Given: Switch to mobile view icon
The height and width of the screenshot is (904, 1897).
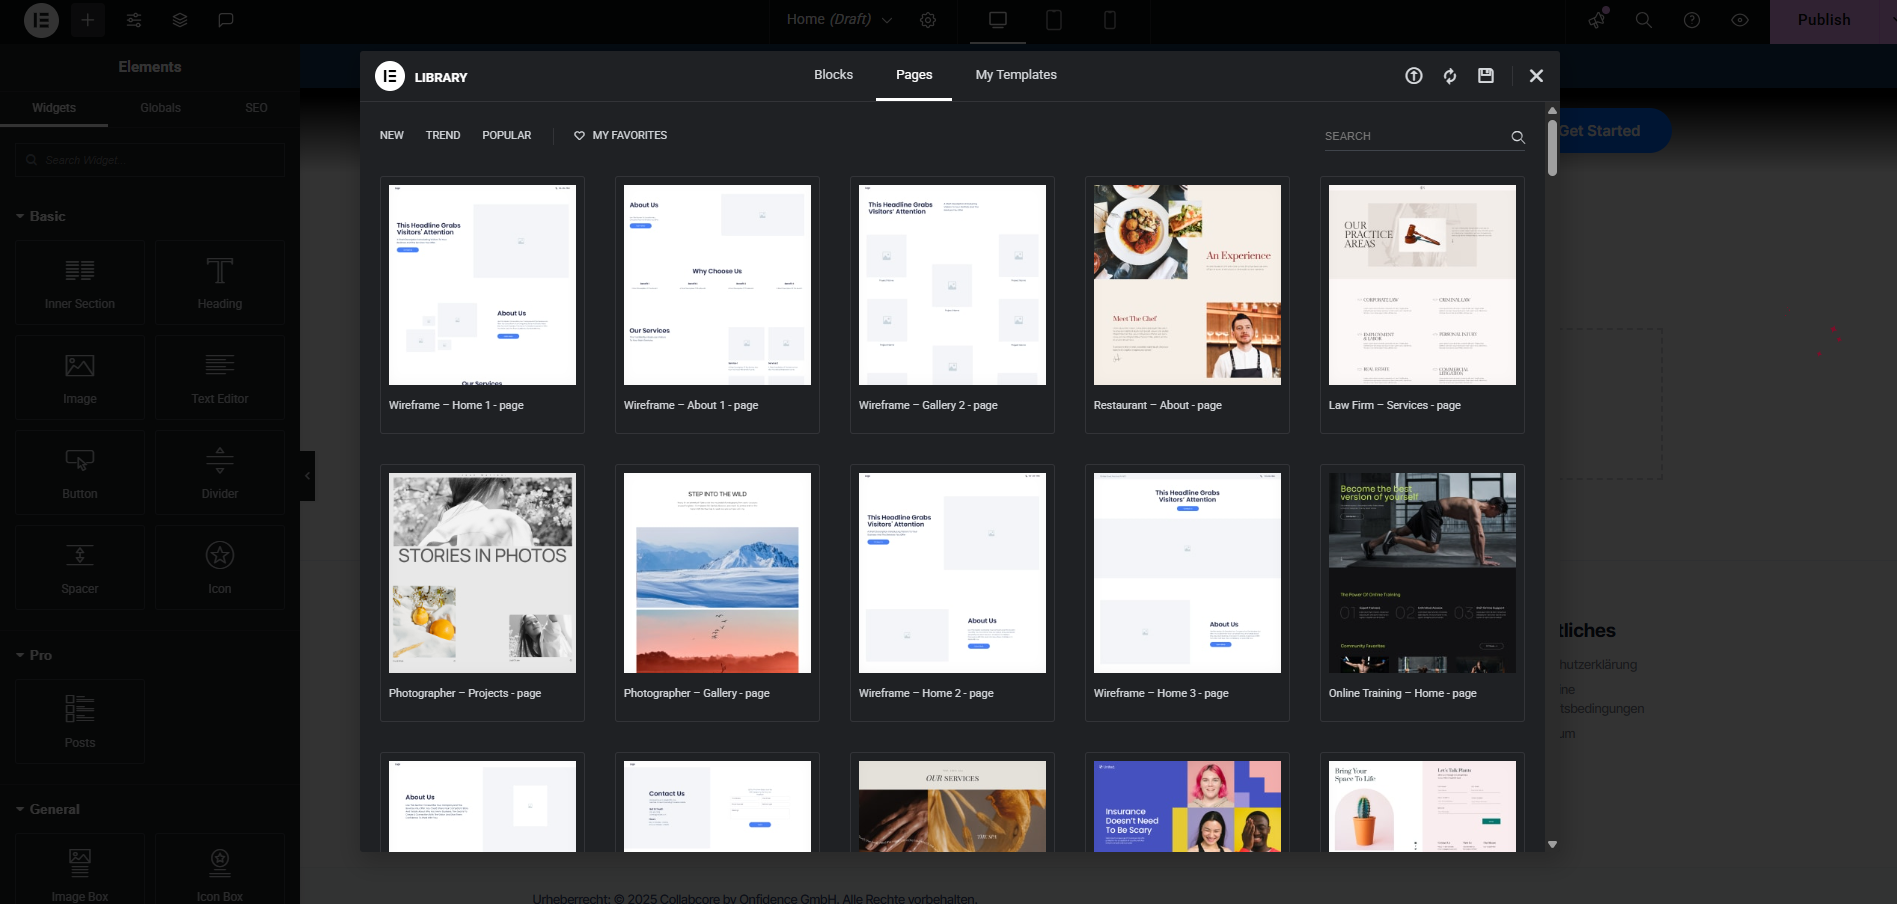Looking at the screenshot, I should (1110, 20).
